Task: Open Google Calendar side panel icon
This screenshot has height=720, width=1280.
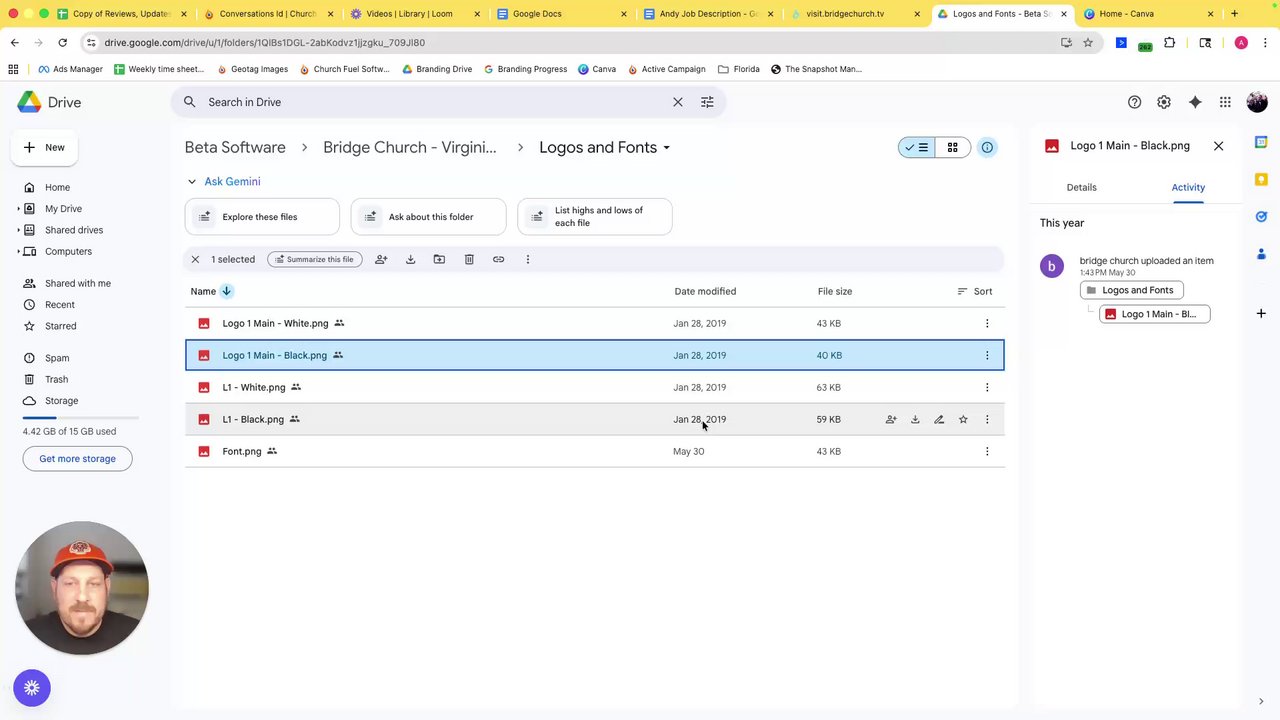Action: [x=1261, y=143]
